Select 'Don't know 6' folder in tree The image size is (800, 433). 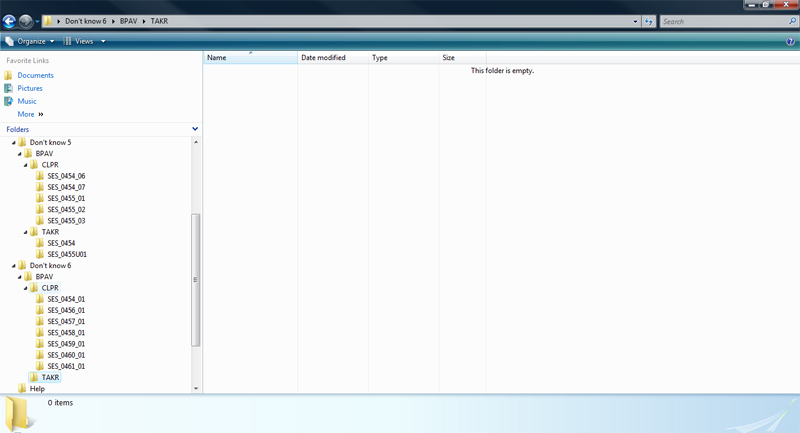pos(50,266)
